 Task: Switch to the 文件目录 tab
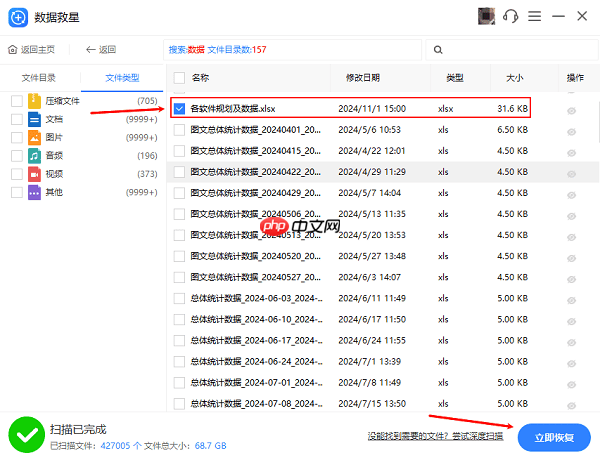pyautogui.click(x=39, y=78)
